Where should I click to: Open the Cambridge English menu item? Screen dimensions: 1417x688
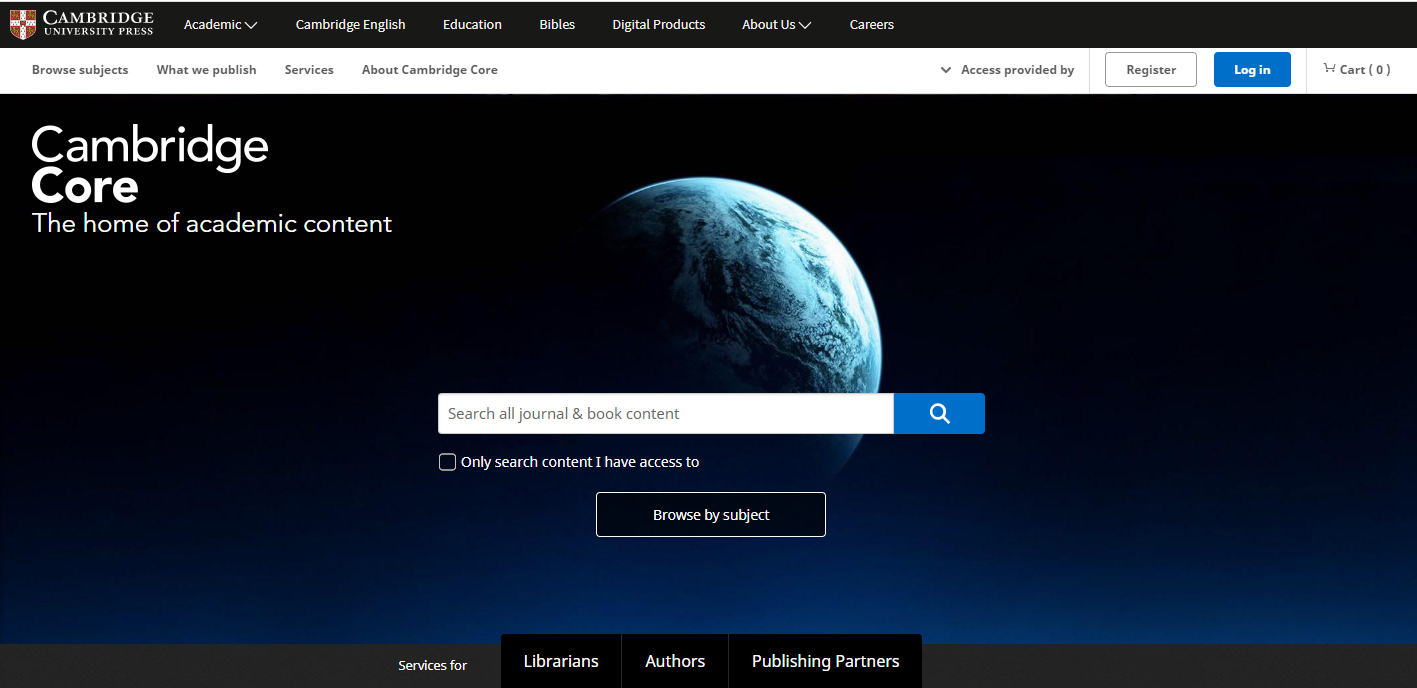click(350, 25)
